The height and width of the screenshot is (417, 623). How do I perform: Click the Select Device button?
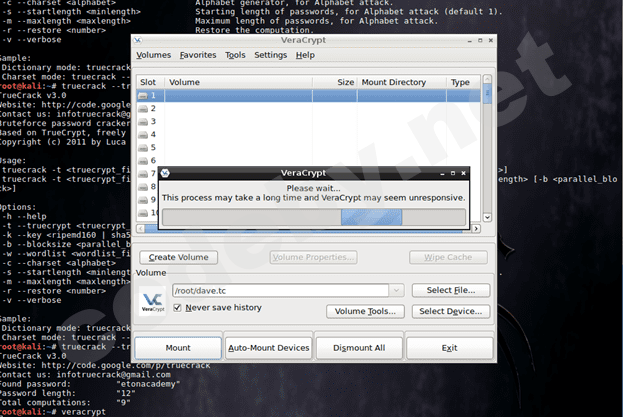click(451, 311)
